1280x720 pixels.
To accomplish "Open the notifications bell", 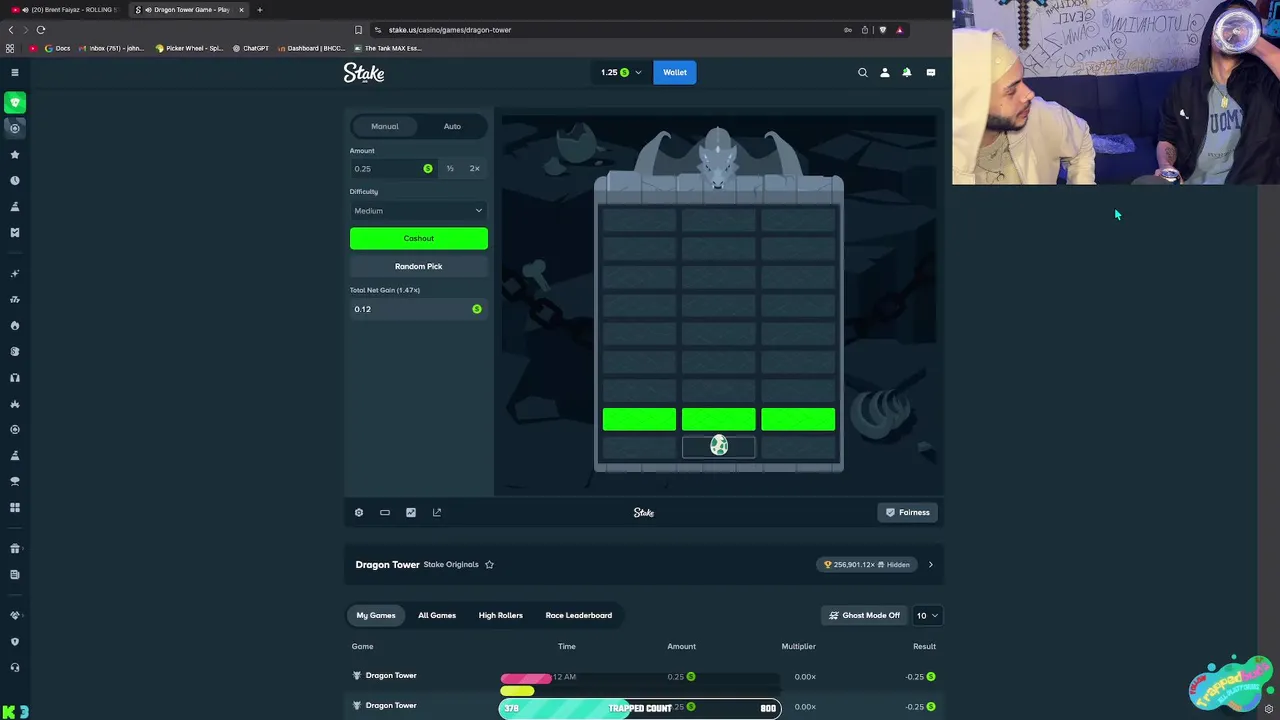I will pyautogui.click(x=907, y=72).
